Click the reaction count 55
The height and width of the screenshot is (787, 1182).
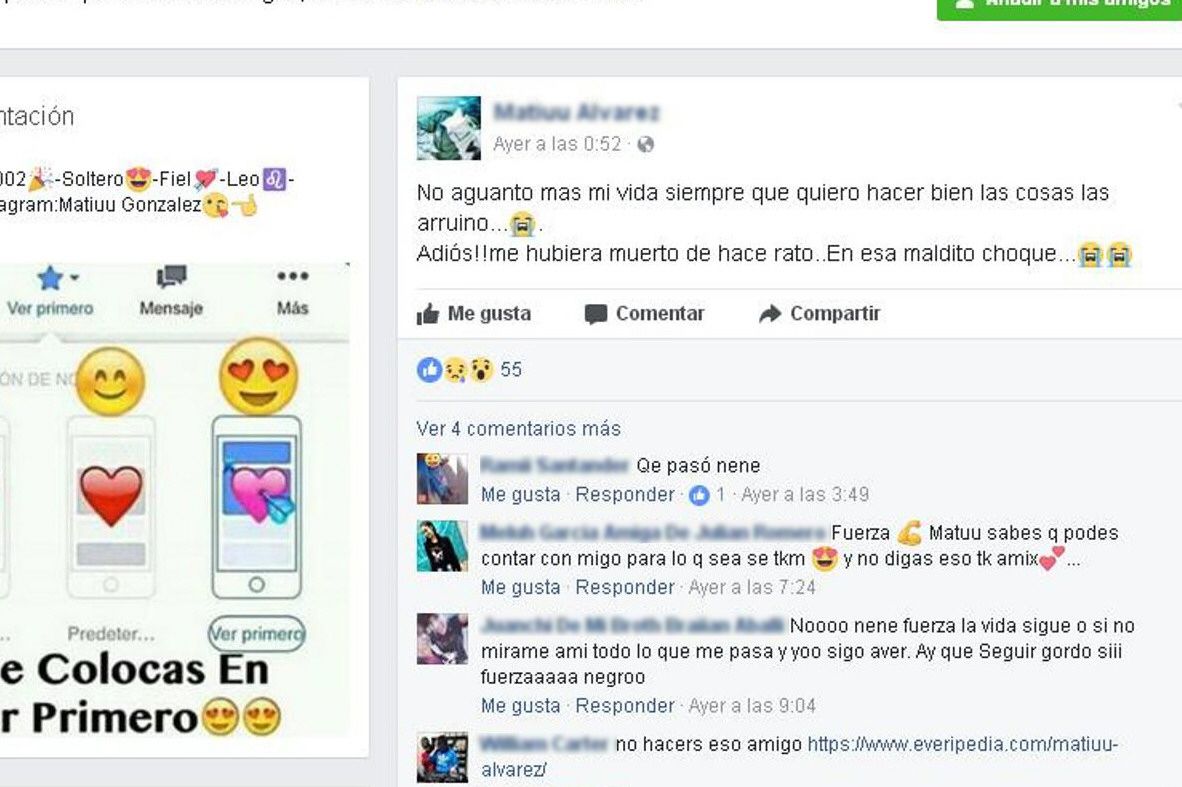tap(511, 369)
